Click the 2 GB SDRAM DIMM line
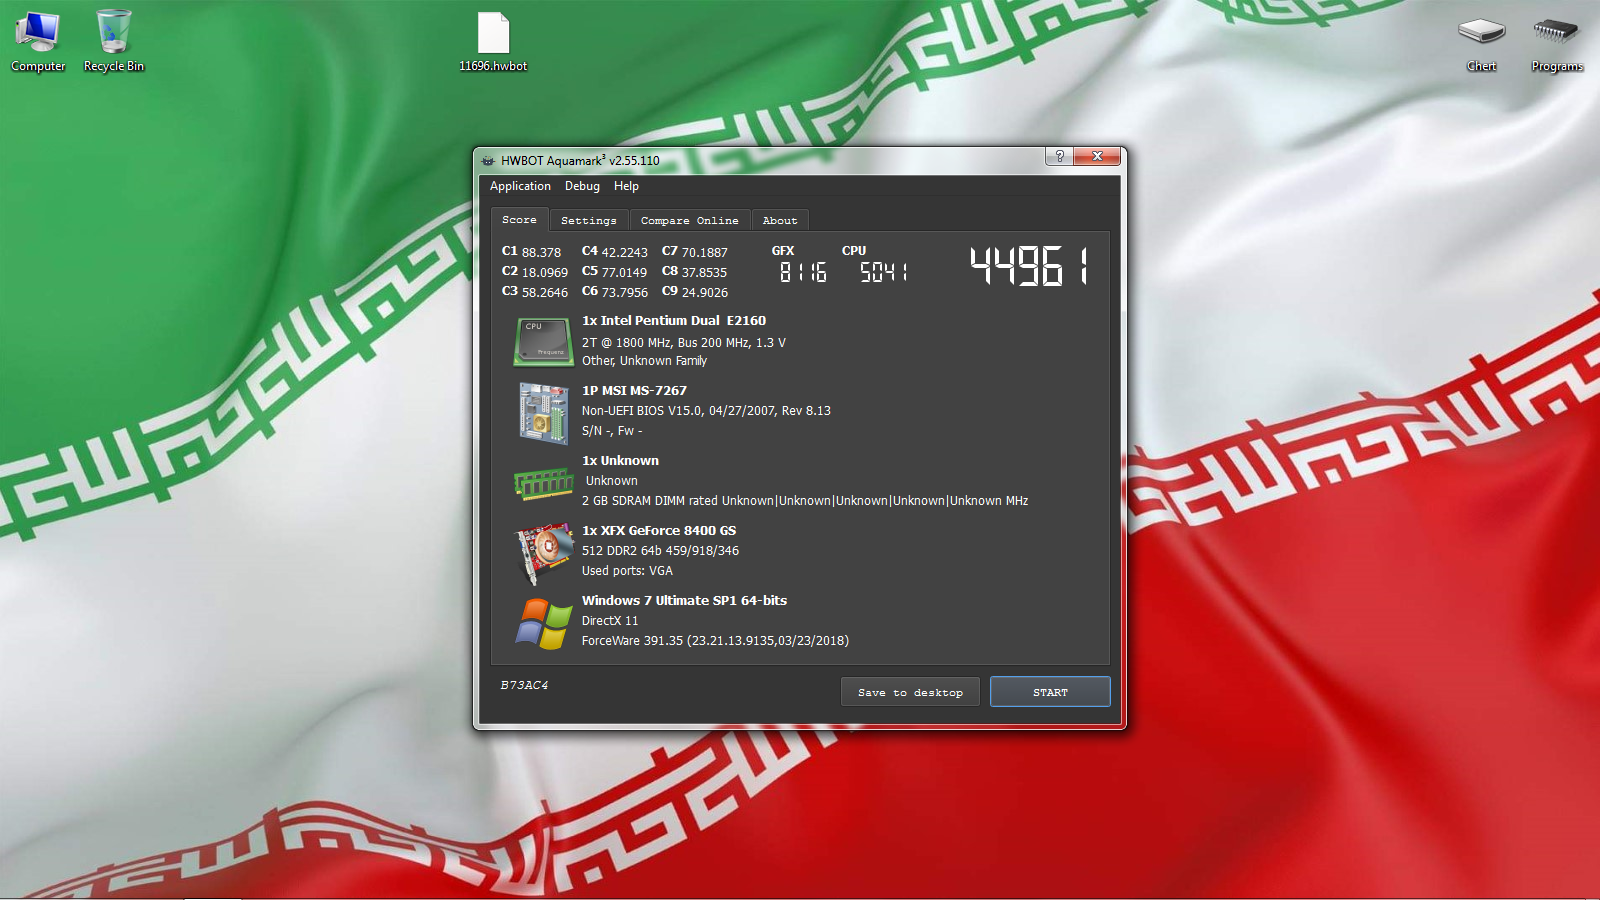The image size is (1600, 900). 805,501
